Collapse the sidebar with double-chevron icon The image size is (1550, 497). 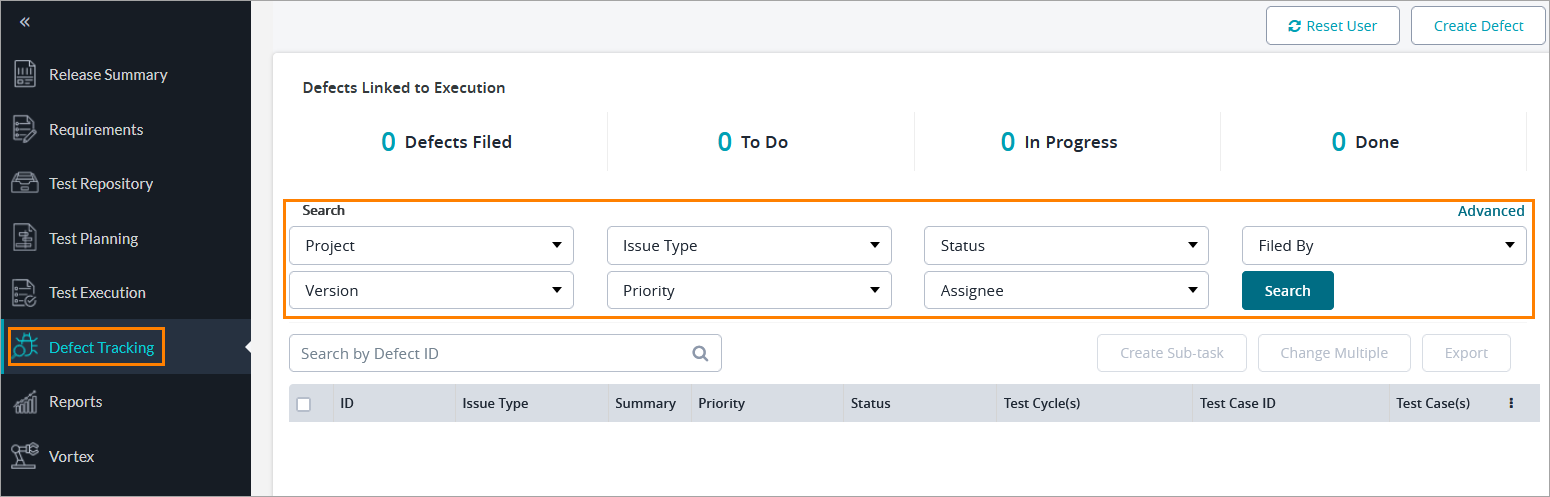click(x=25, y=22)
